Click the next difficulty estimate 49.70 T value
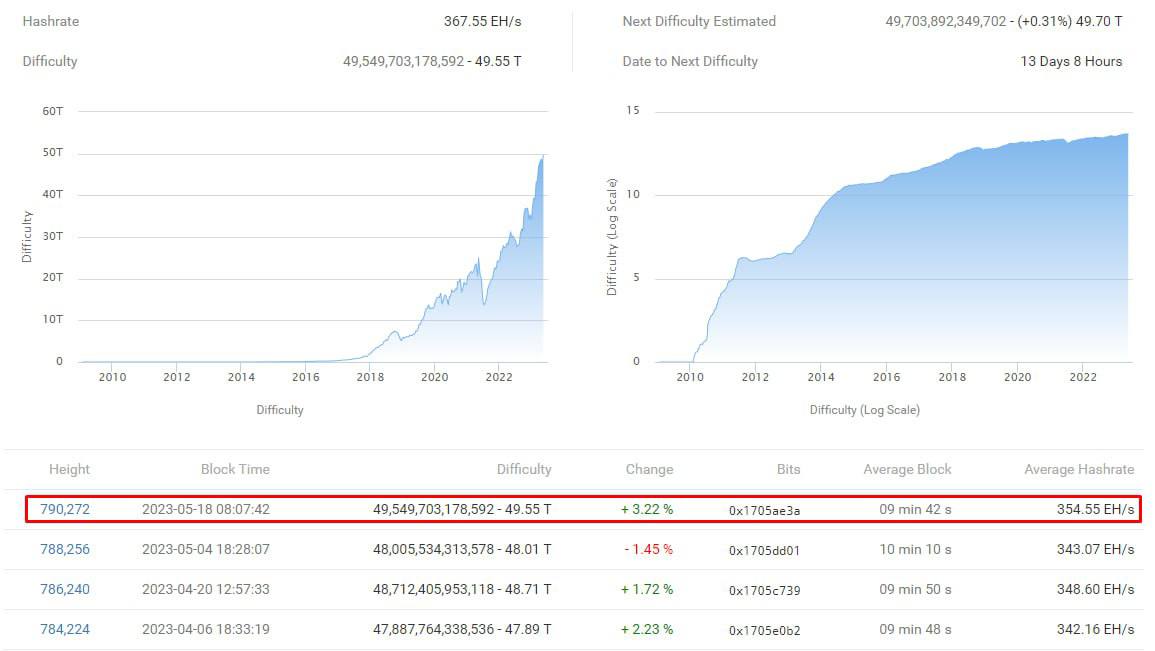The image size is (1155, 651). tap(1099, 21)
